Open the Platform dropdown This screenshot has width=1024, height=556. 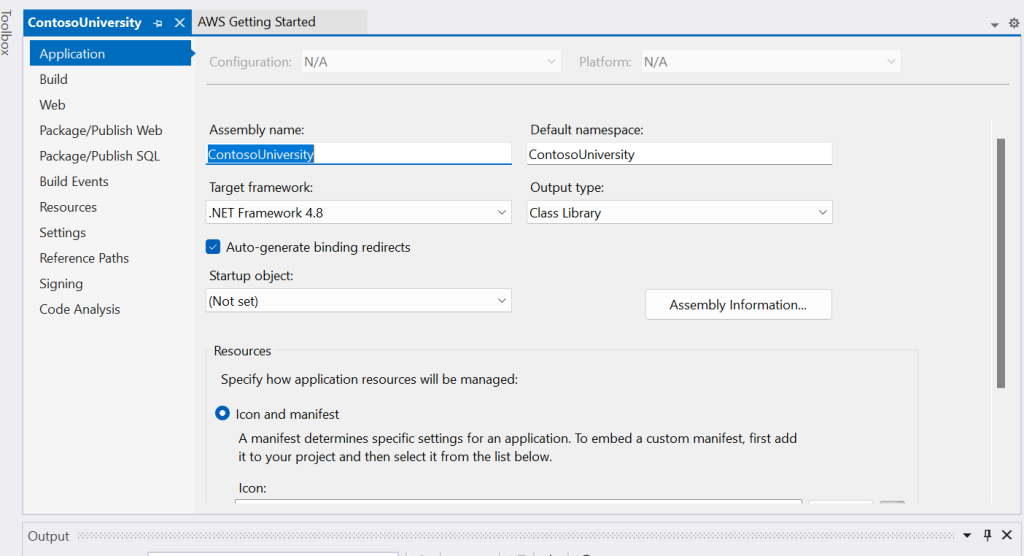tap(771, 61)
